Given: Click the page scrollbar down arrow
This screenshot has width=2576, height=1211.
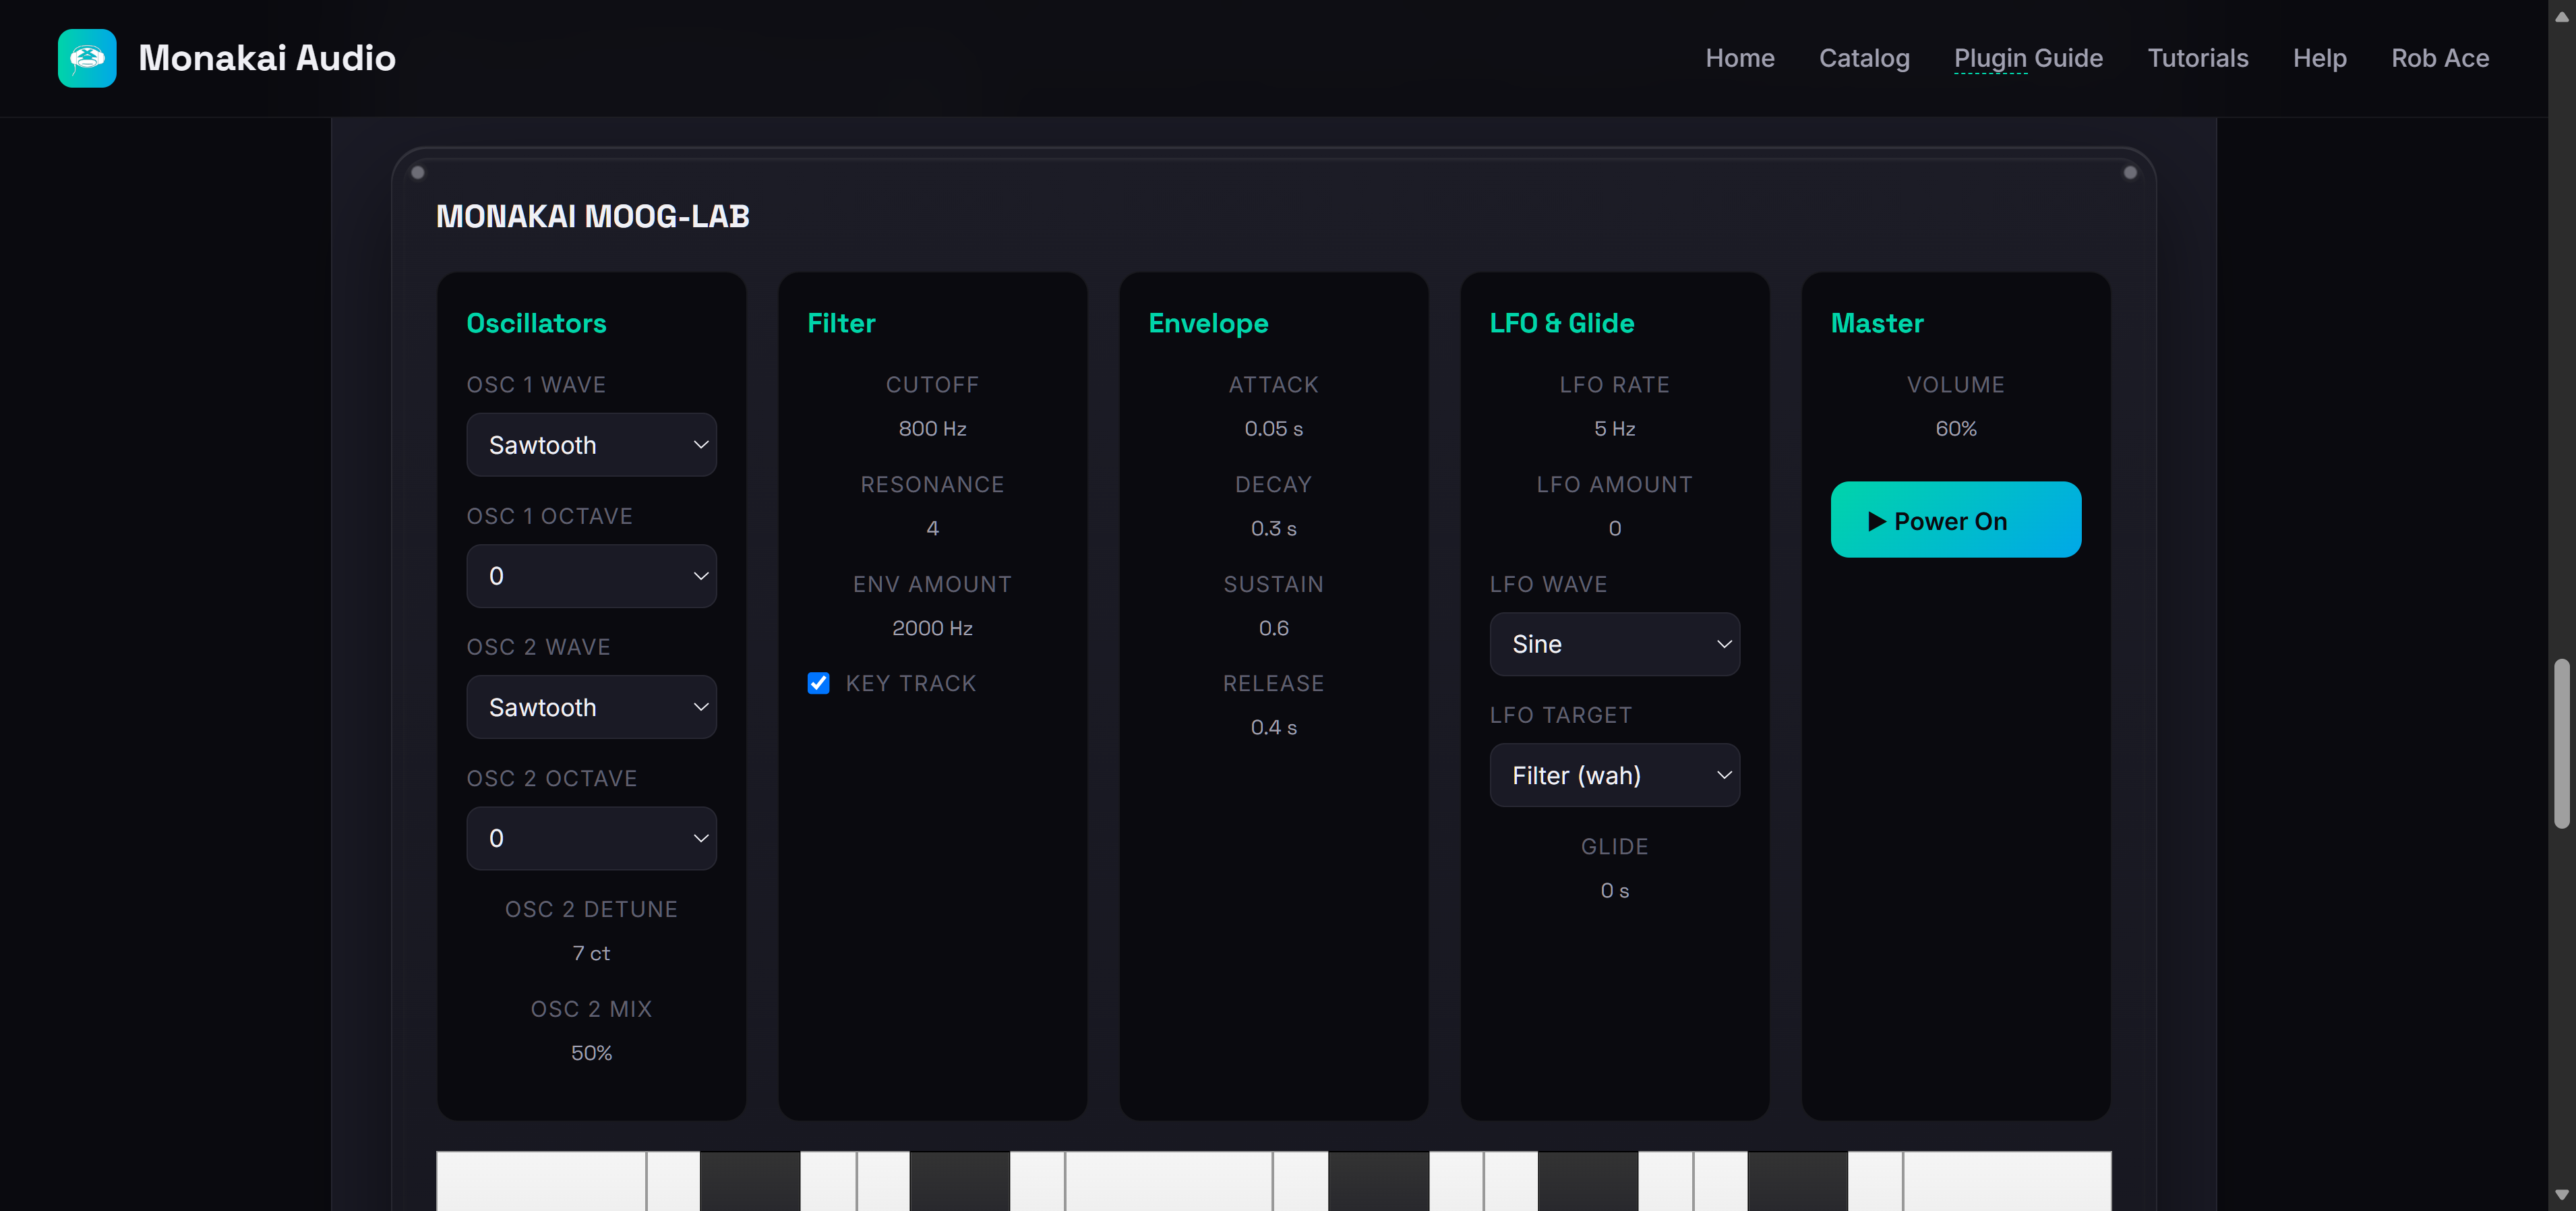Looking at the screenshot, I should [x=2562, y=1194].
